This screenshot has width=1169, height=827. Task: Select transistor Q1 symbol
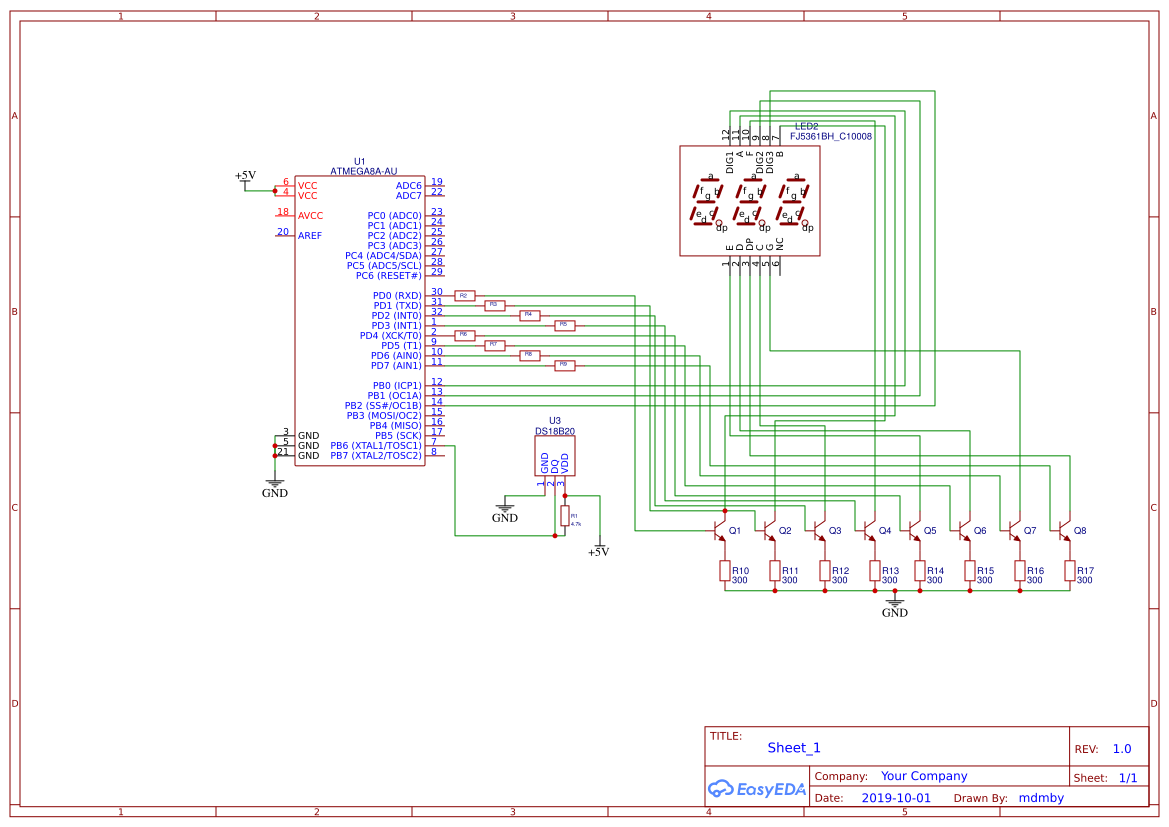[718, 532]
